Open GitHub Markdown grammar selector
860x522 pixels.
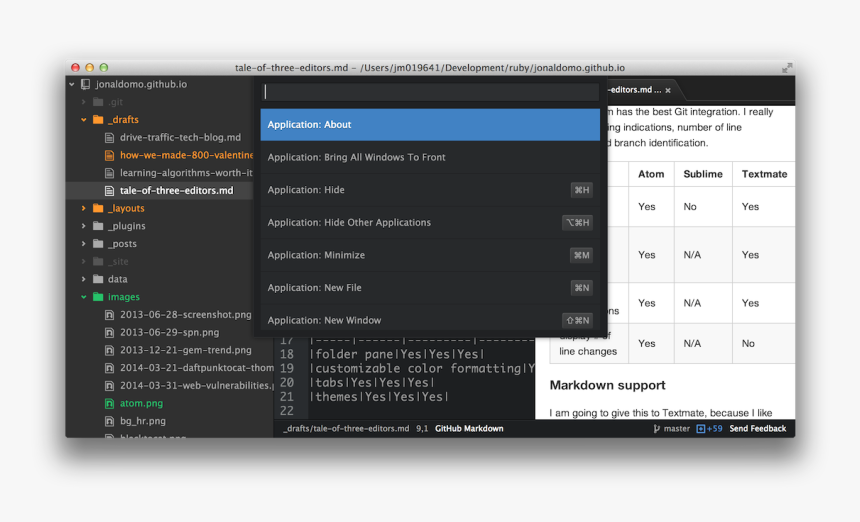click(468, 429)
